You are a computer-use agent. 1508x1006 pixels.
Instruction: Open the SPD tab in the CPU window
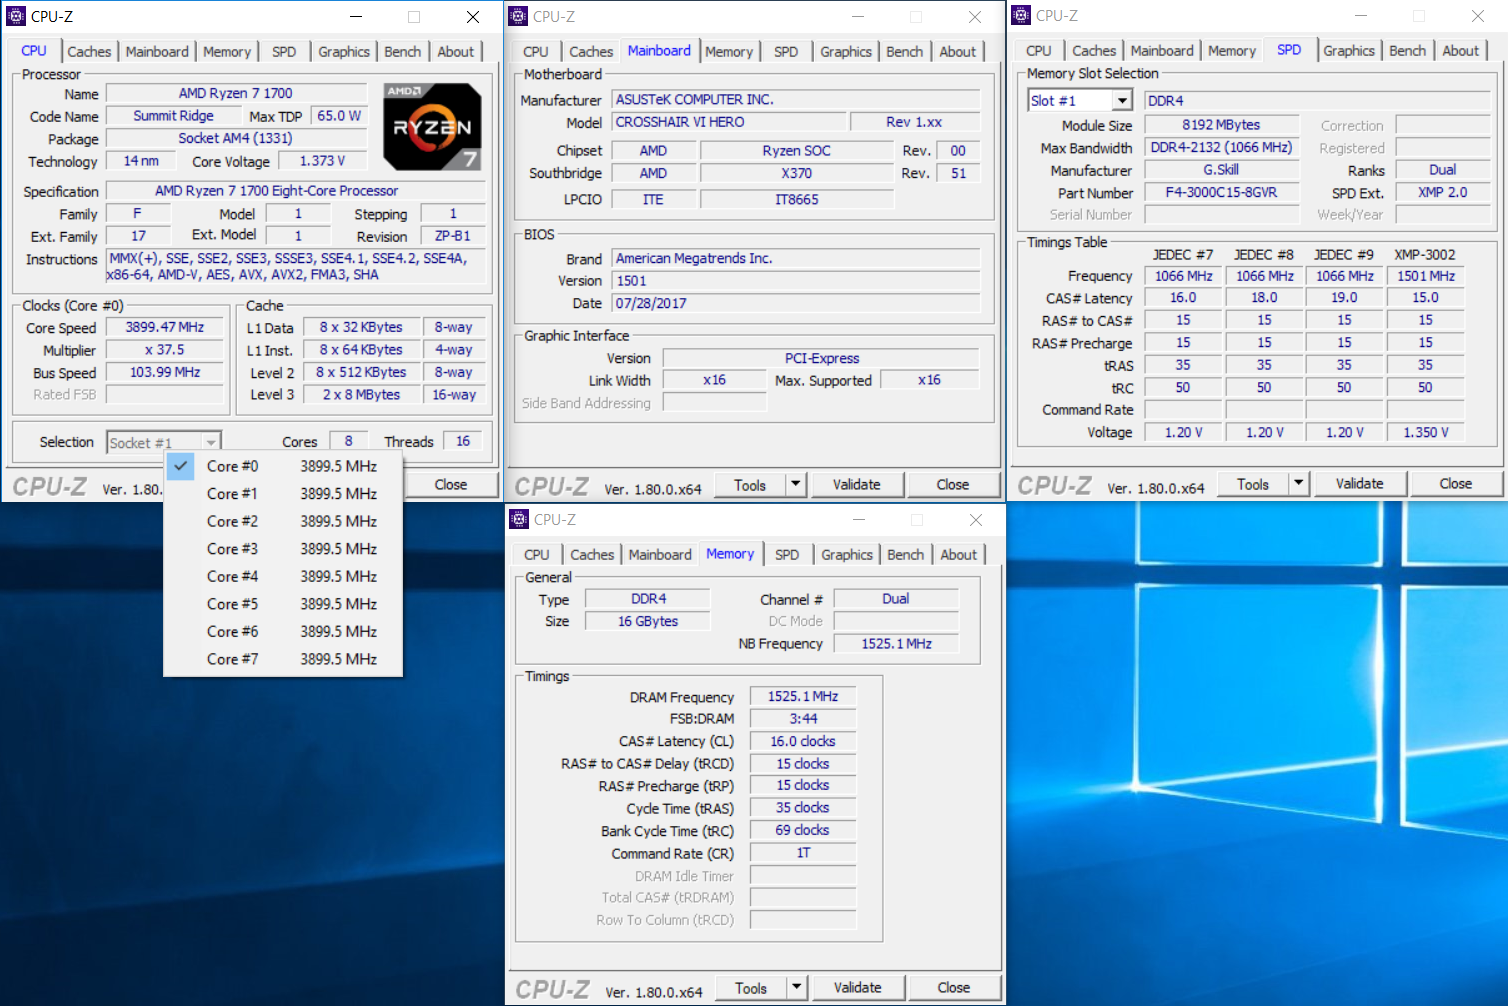coord(284,52)
